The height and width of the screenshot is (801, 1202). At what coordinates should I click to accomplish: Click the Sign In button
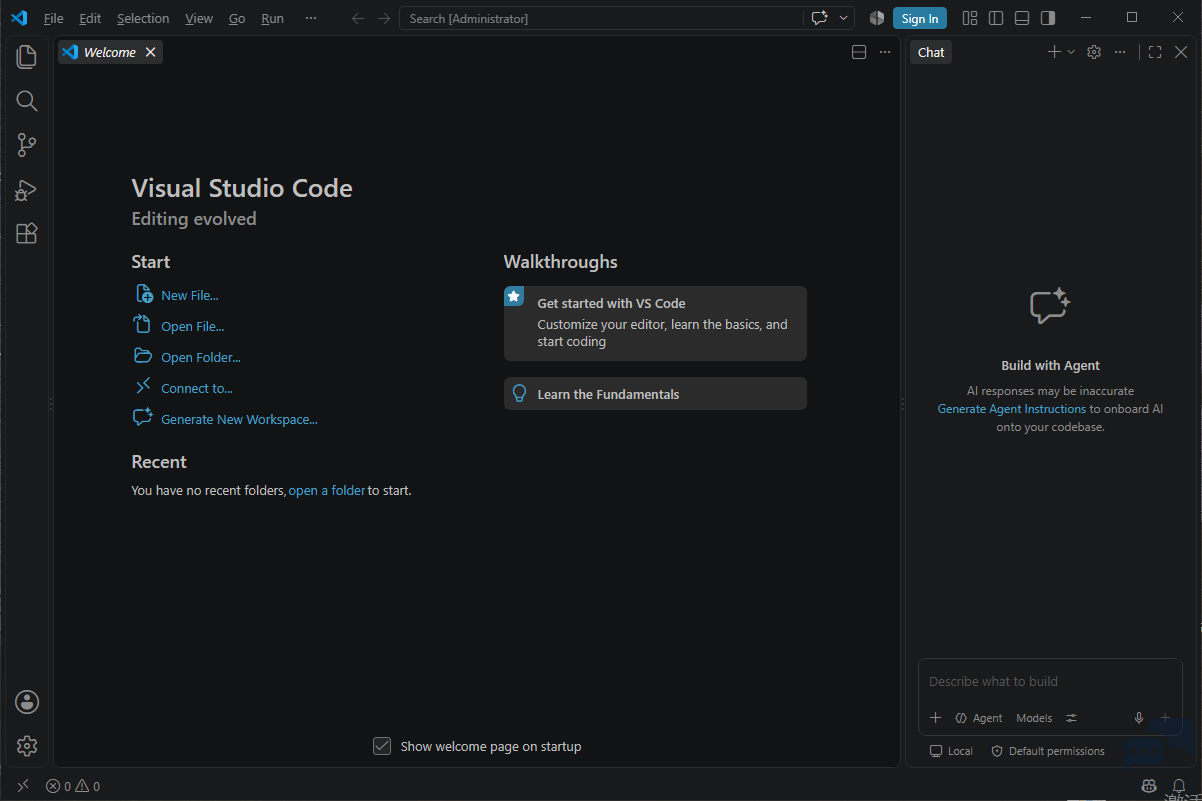tap(920, 18)
